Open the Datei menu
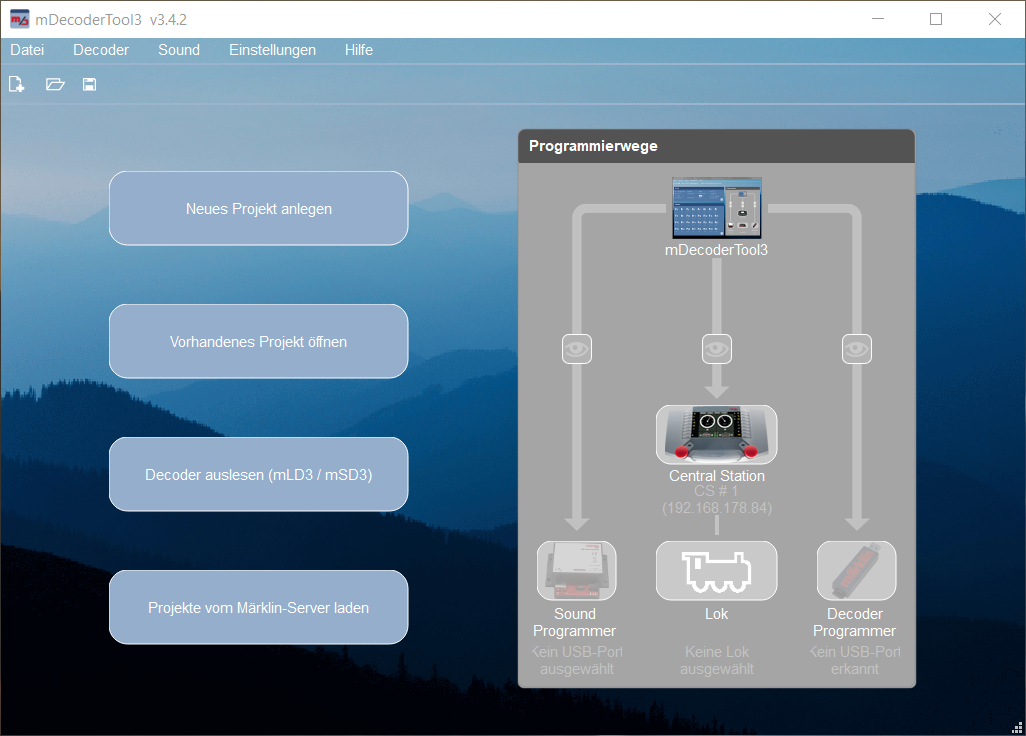This screenshot has height=736, width=1026. click(x=27, y=50)
